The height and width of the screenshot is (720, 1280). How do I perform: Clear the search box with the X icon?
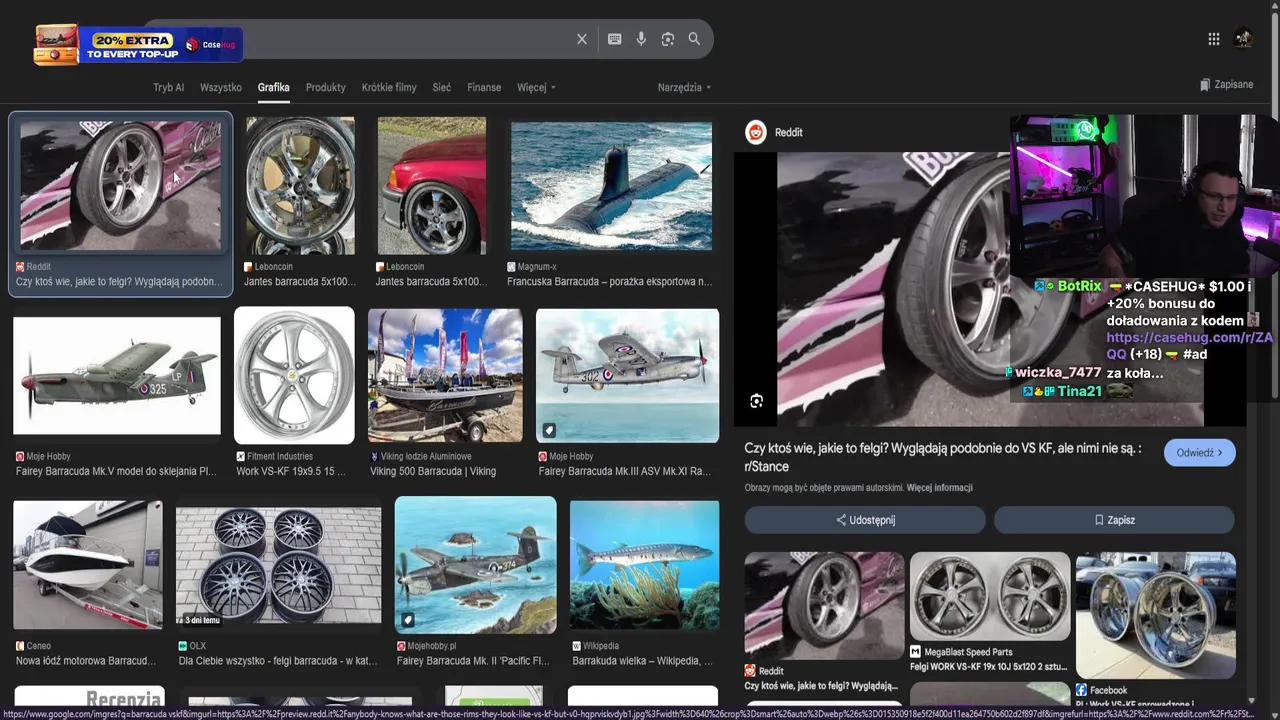[x=582, y=39]
